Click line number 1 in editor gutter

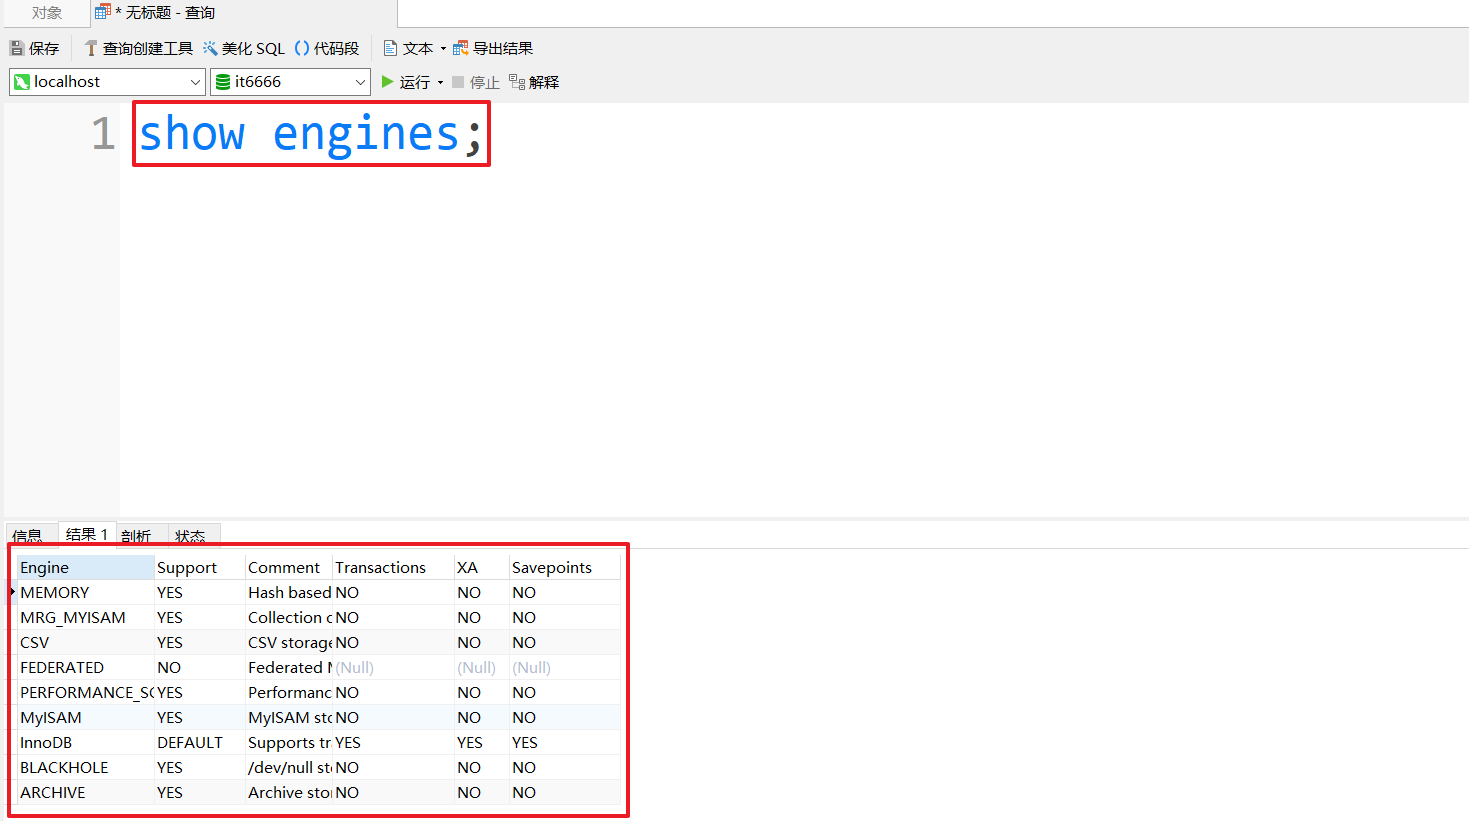click(x=103, y=134)
